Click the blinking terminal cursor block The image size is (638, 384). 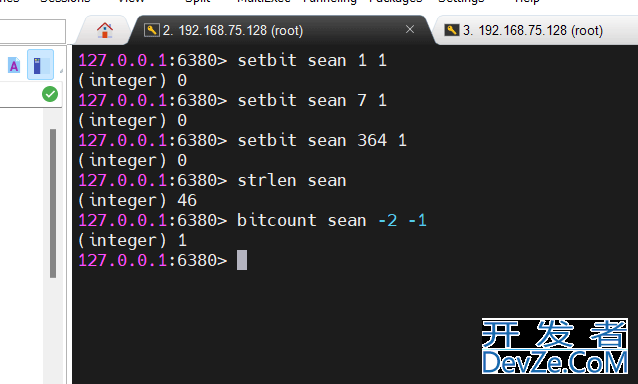click(242, 260)
